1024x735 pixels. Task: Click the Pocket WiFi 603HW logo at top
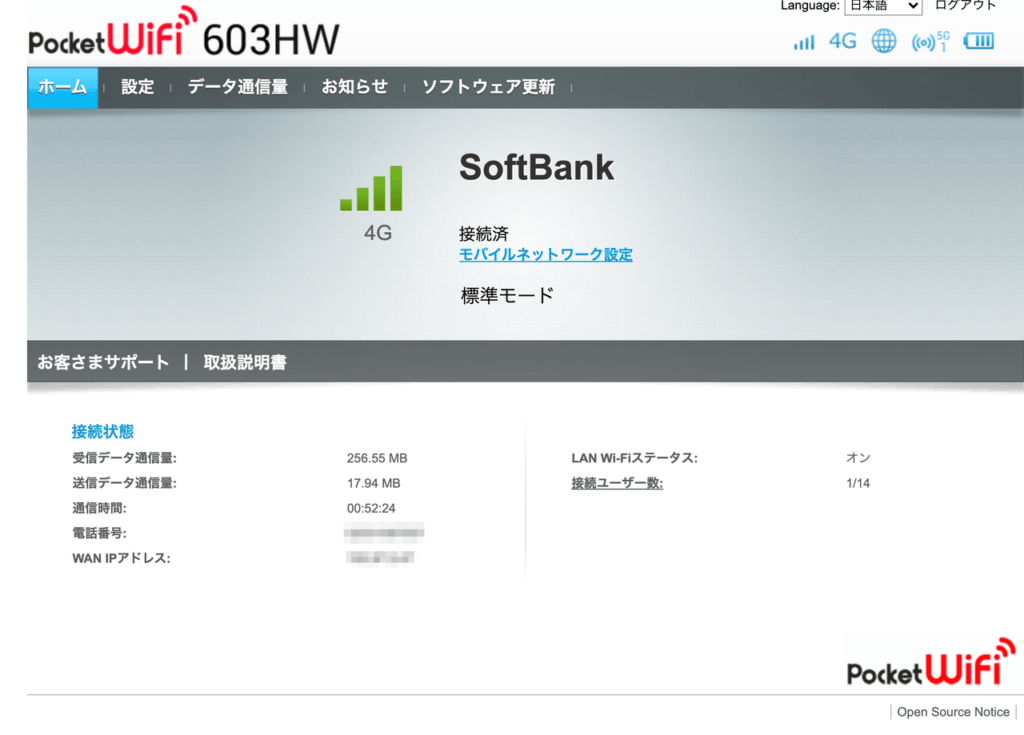point(184,33)
